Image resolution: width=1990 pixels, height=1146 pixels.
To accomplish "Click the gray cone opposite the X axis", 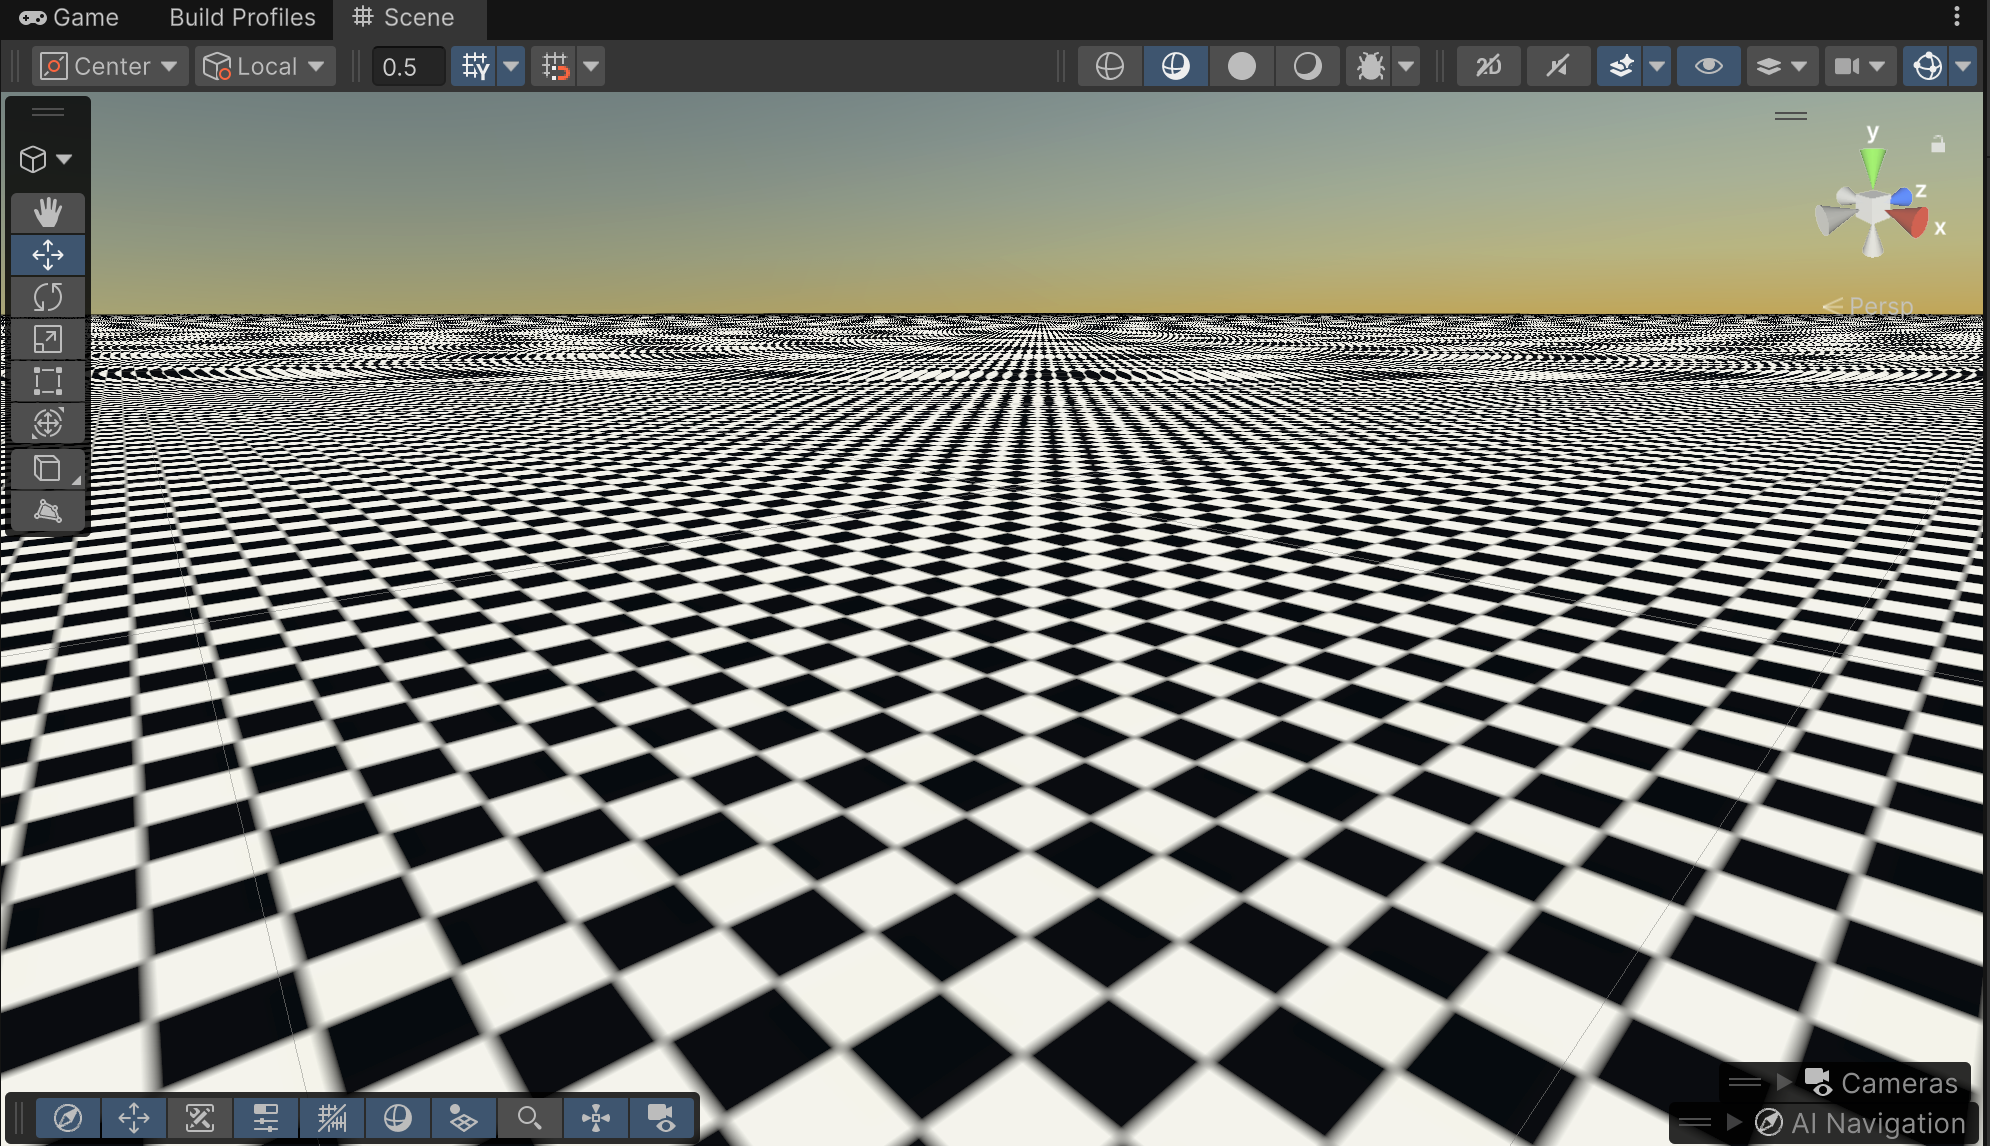I will 1833,217.
